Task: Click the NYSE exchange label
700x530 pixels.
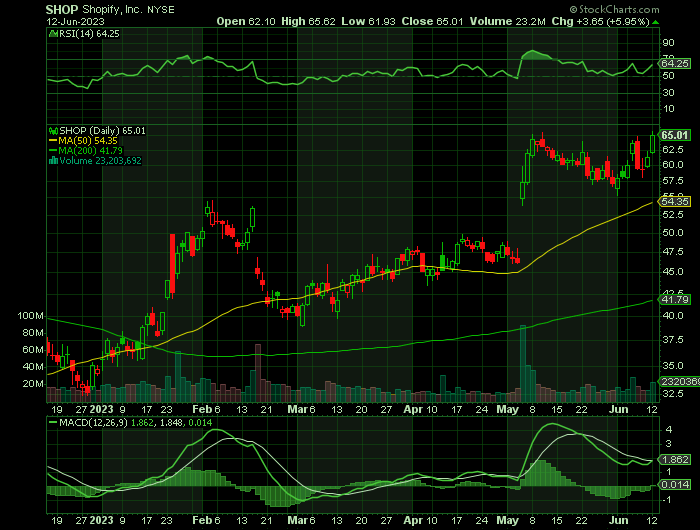Action: pyautogui.click(x=161, y=9)
